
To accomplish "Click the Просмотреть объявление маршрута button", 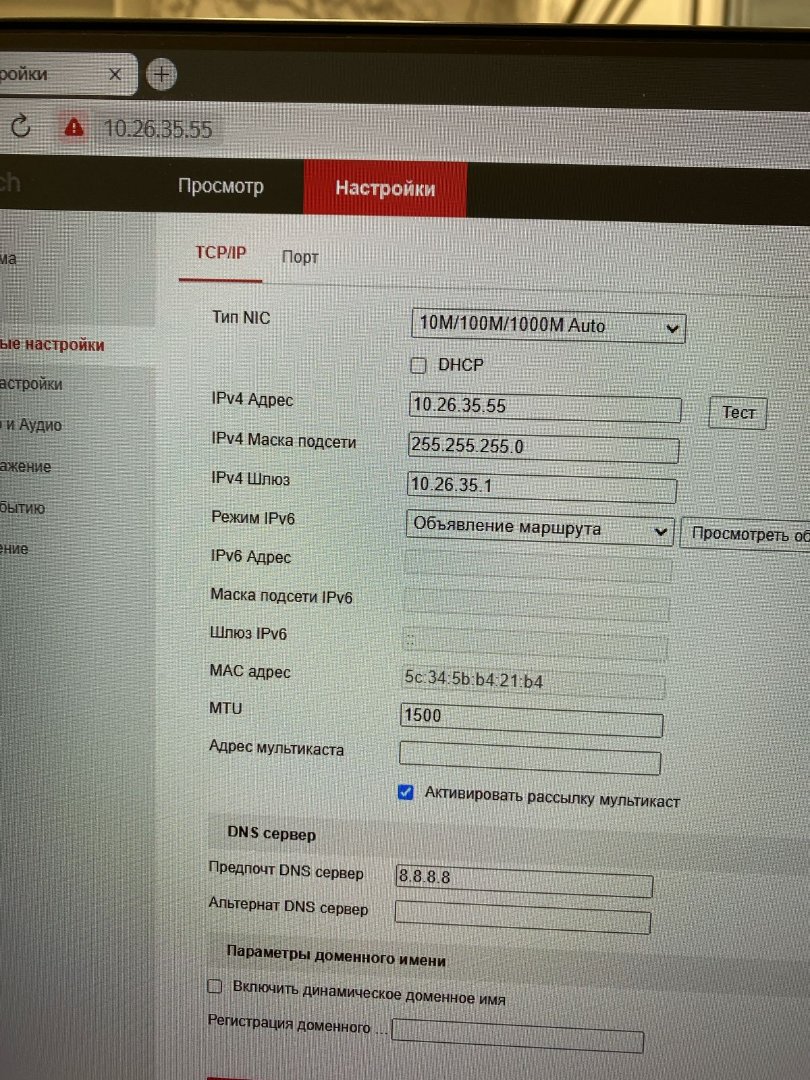I will pos(745,534).
